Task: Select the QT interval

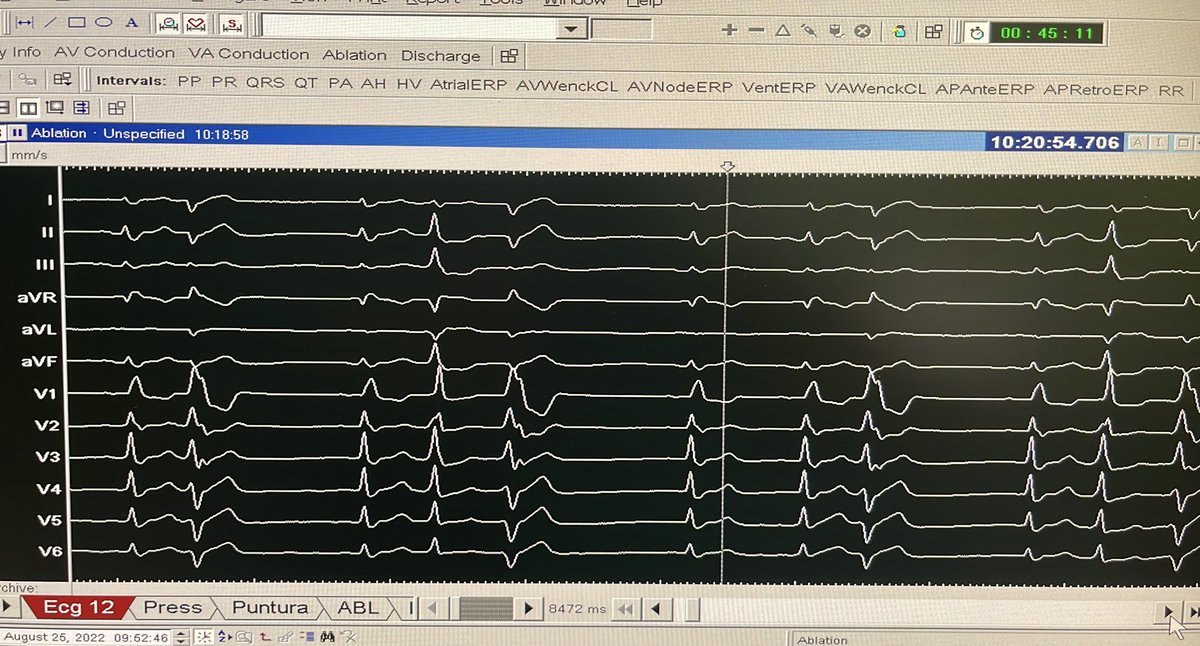Action: (x=306, y=83)
